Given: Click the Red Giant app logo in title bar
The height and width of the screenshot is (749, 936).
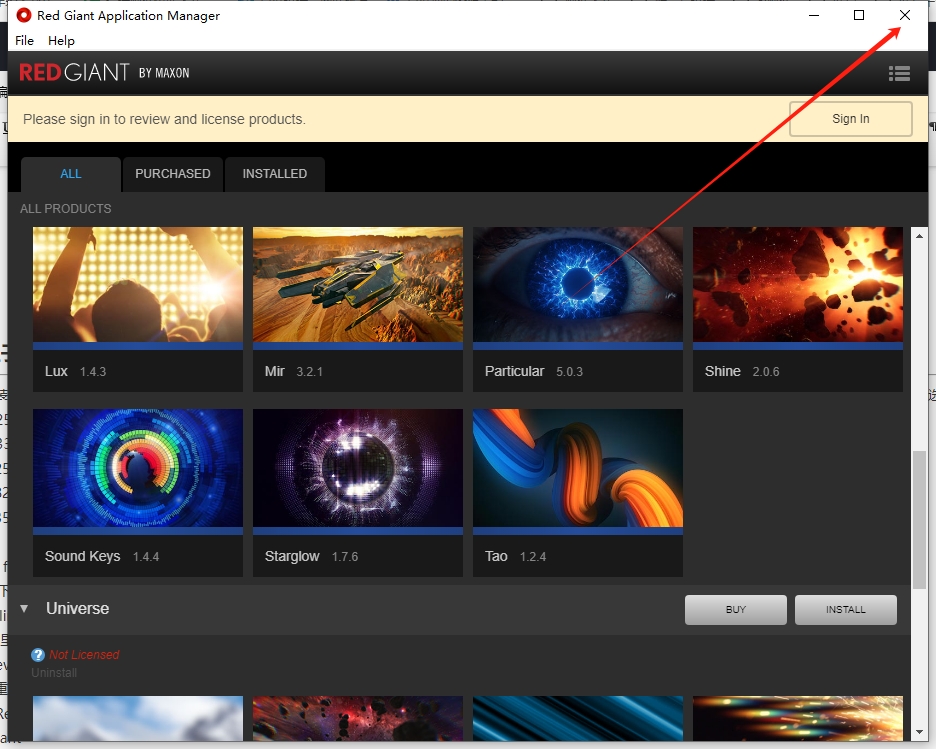Looking at the screenshot, I should coord(23,16).
